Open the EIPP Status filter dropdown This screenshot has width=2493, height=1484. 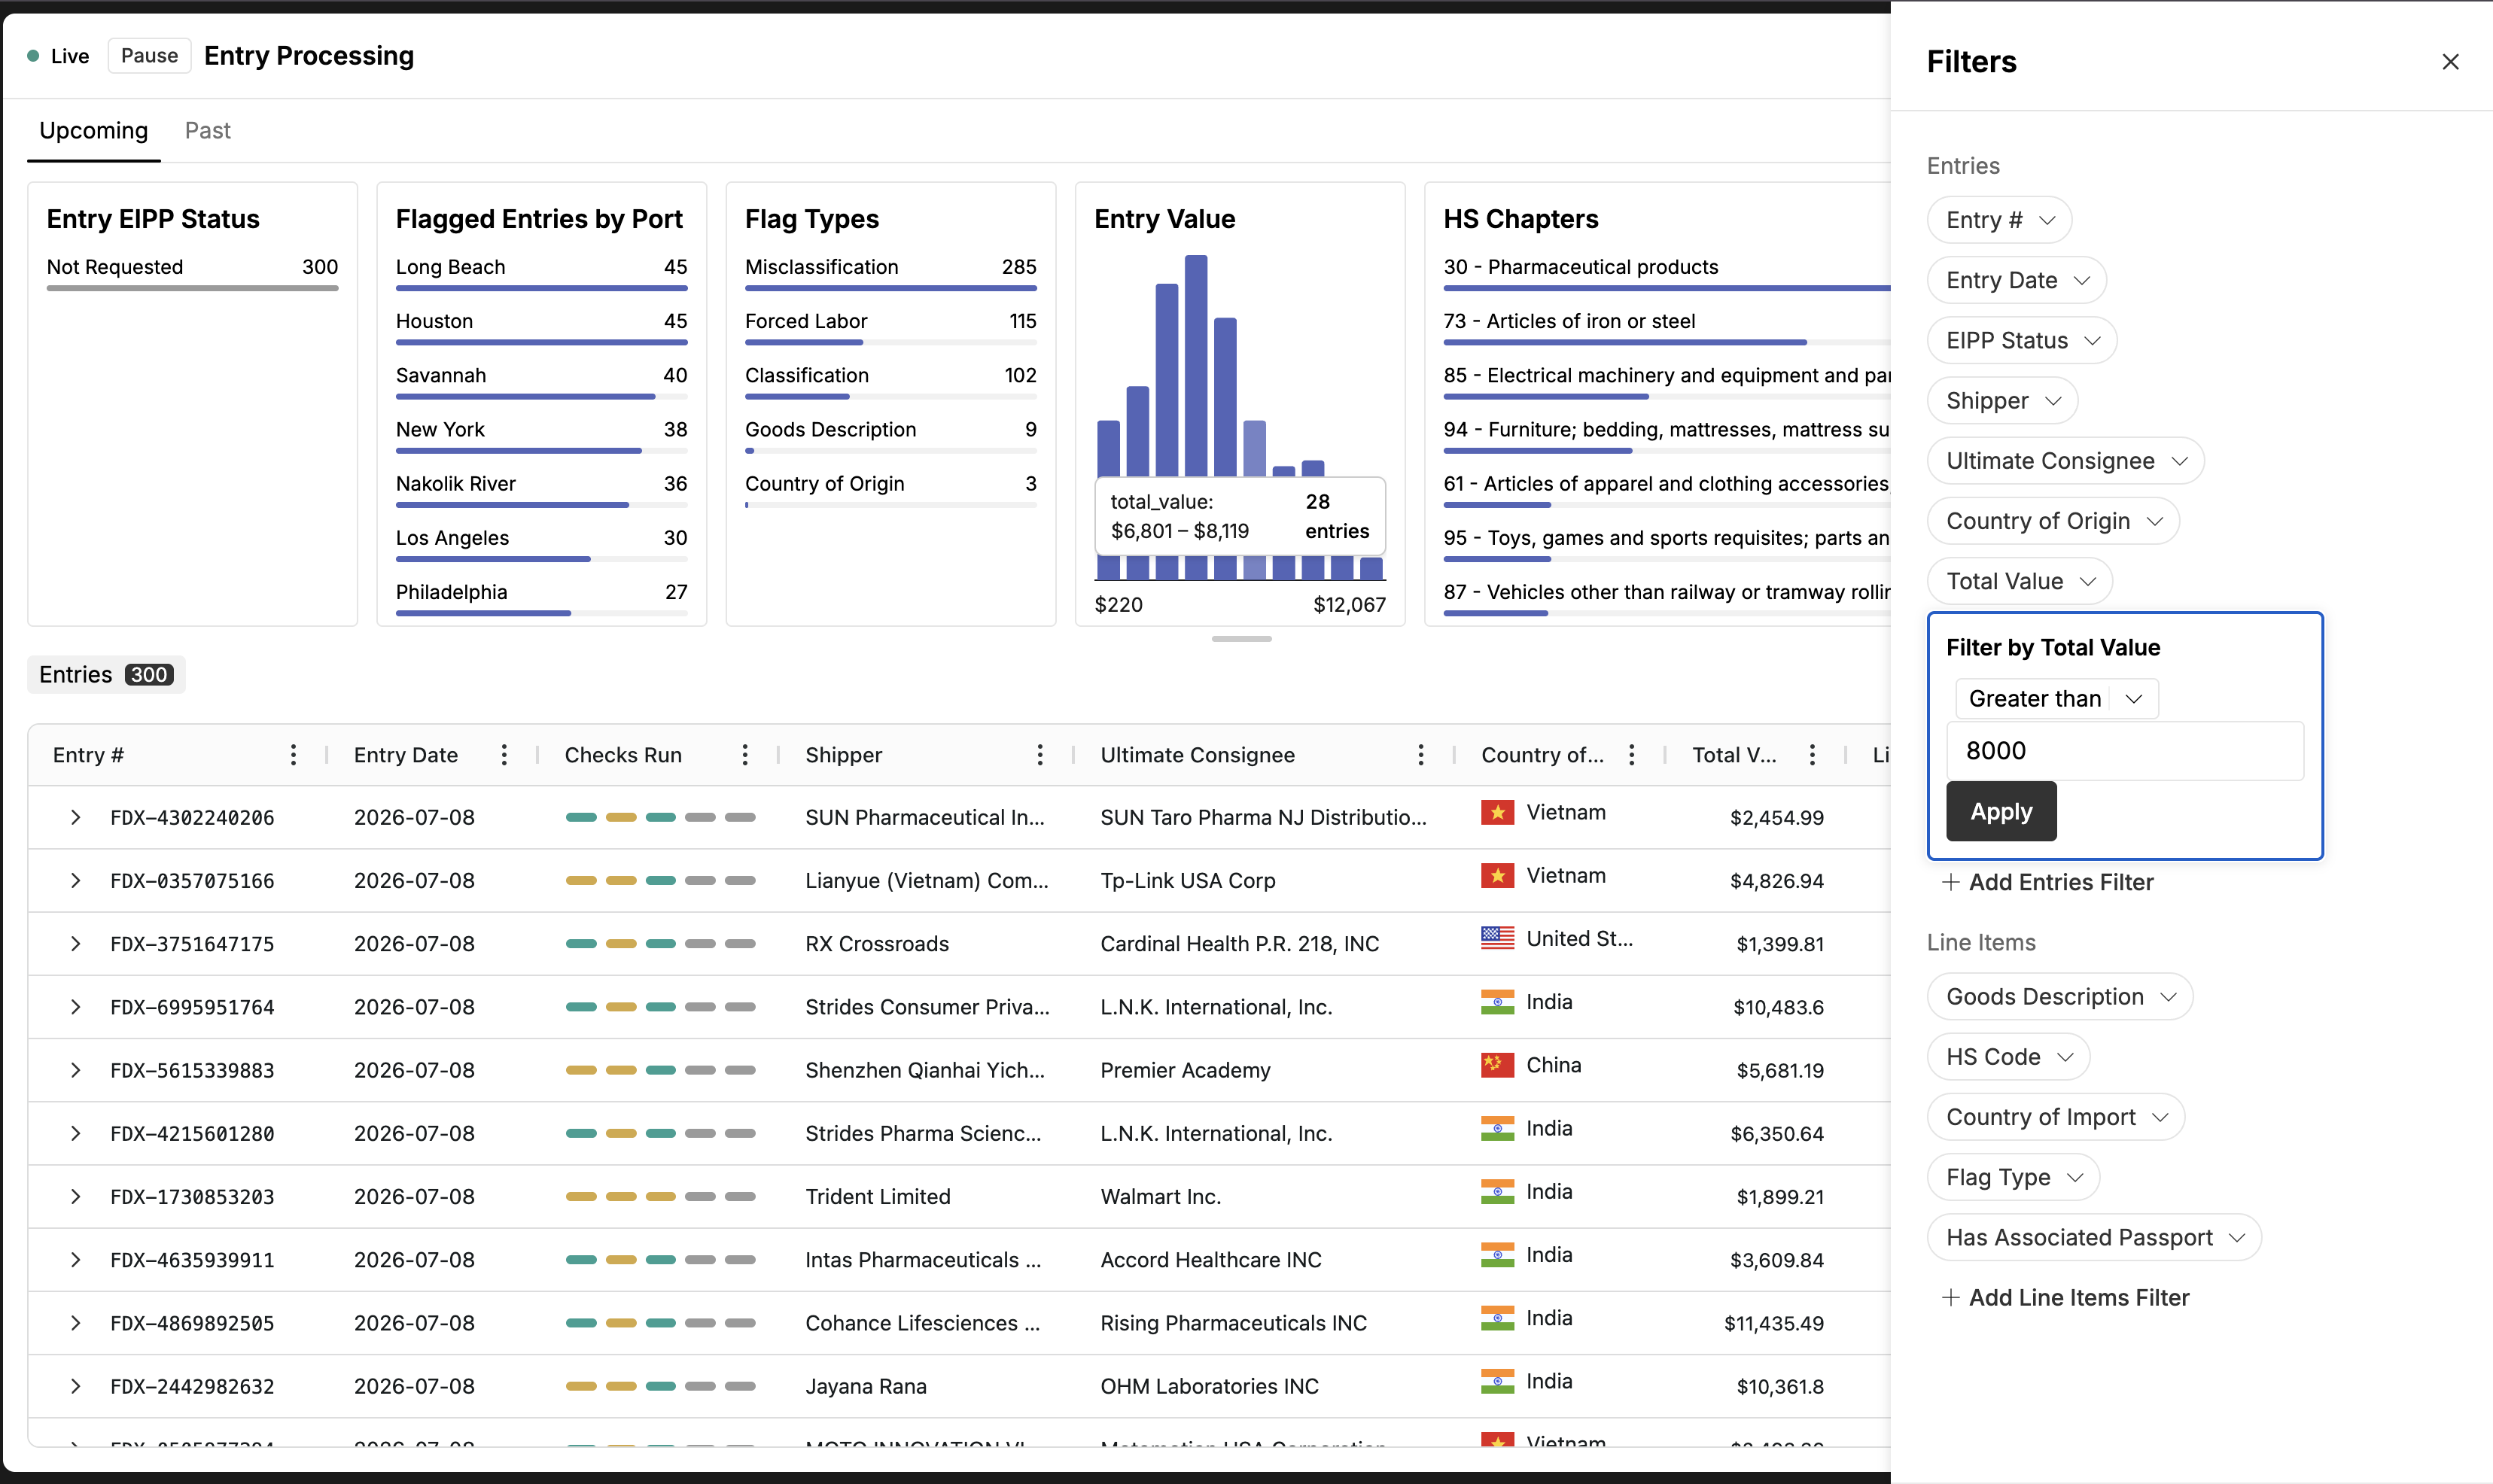pyautogui.click(x=2022, y=340)
